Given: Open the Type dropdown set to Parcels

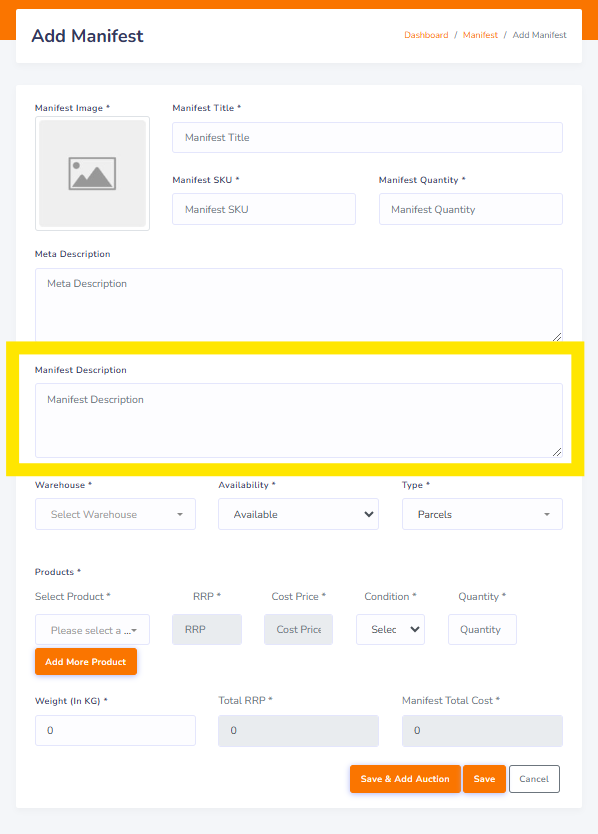Looking at the screenshot, I should [x=482, y=514].
